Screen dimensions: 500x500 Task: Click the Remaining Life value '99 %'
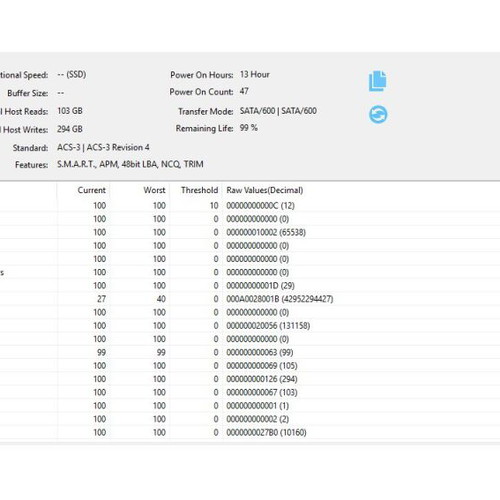click(x=249, y=128)
